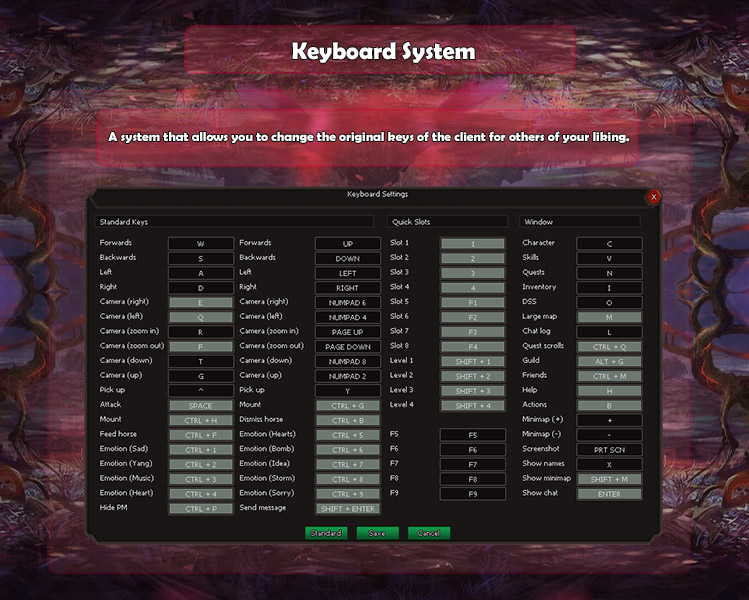The height and width of the screenshot is (600, 749).
Task: Close the Keyboard Settings window
Action: (x=653, y=197)
